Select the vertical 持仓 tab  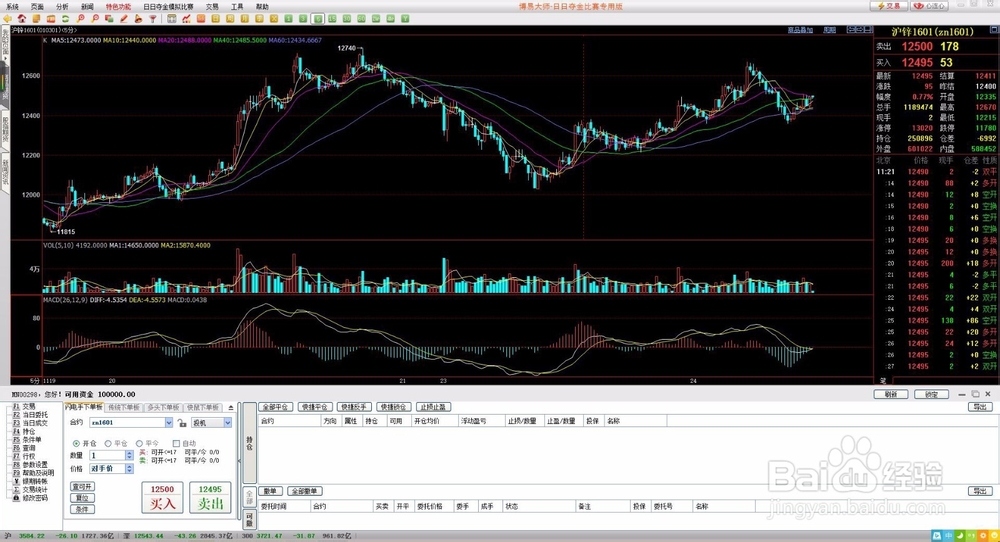249,443
